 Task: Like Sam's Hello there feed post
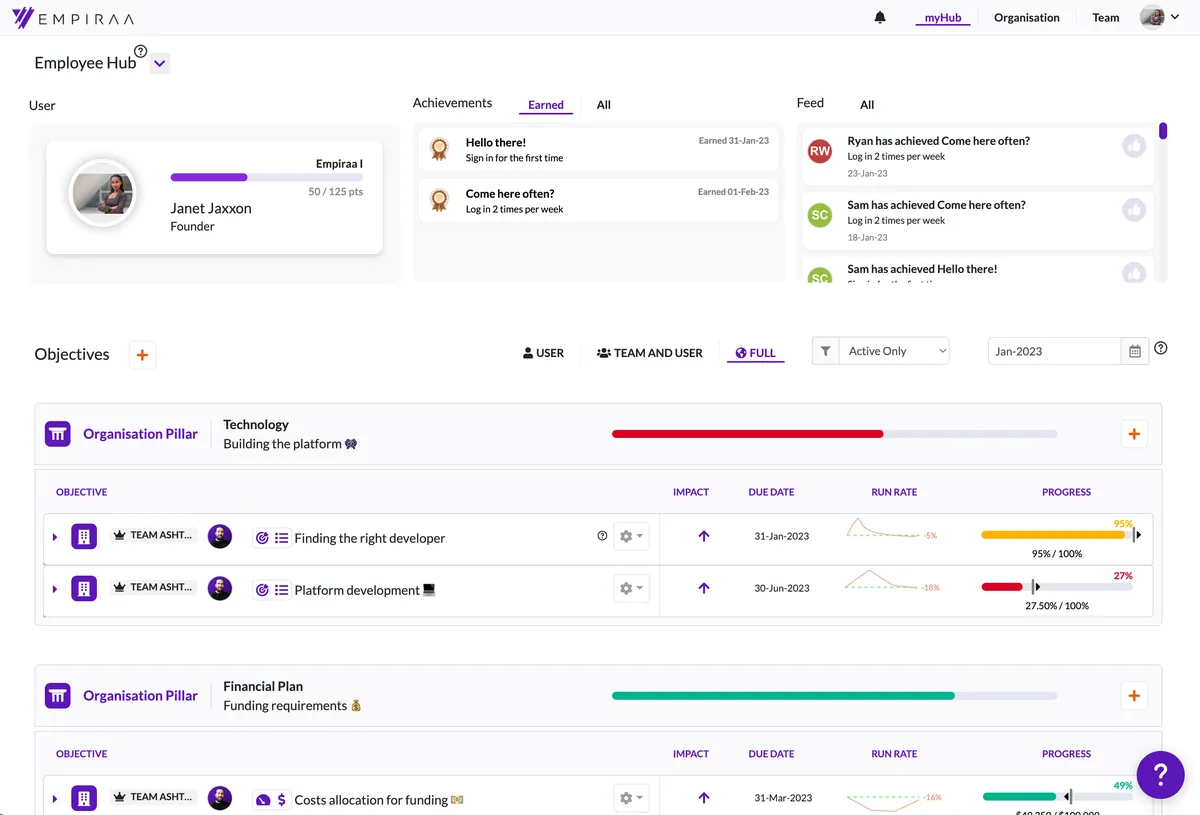pyautogui.click(x=1133, y=272)
